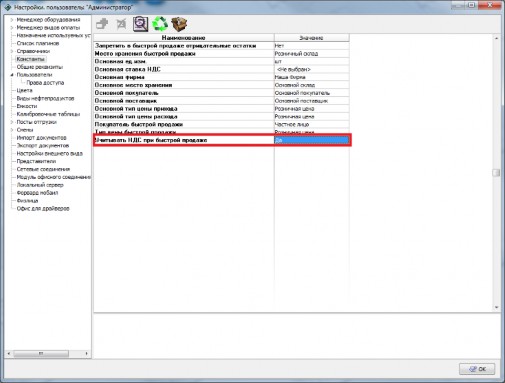Select Локальный сервер tree item

(x=40, y=185)
